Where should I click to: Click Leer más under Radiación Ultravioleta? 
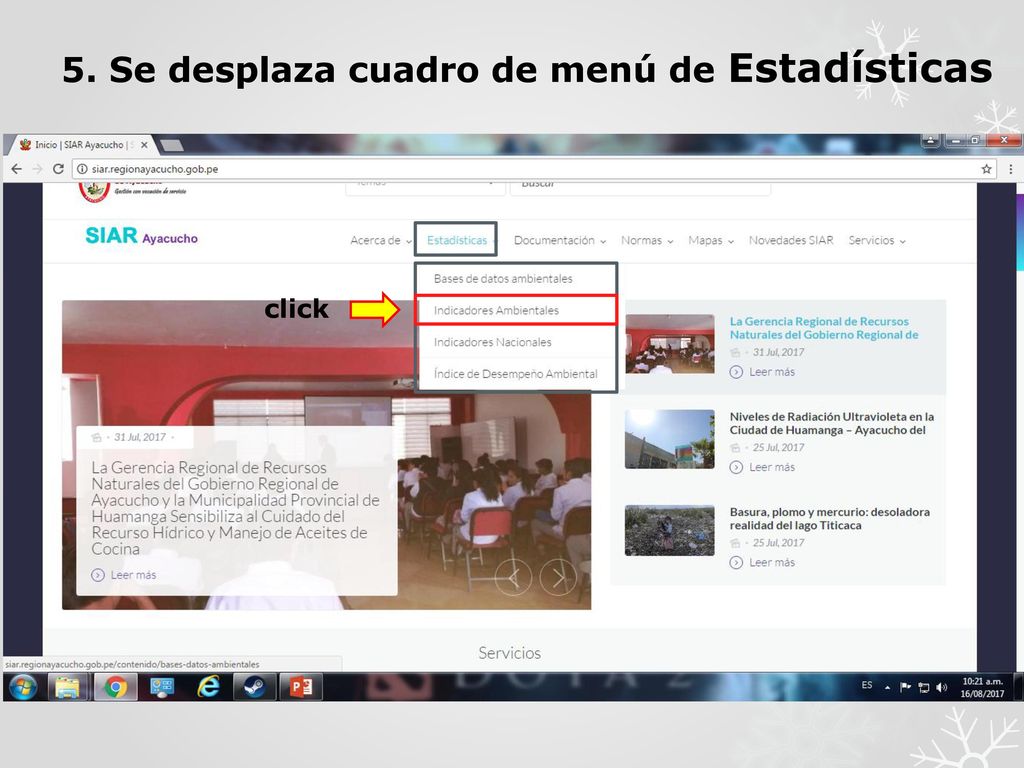[762, 467]
